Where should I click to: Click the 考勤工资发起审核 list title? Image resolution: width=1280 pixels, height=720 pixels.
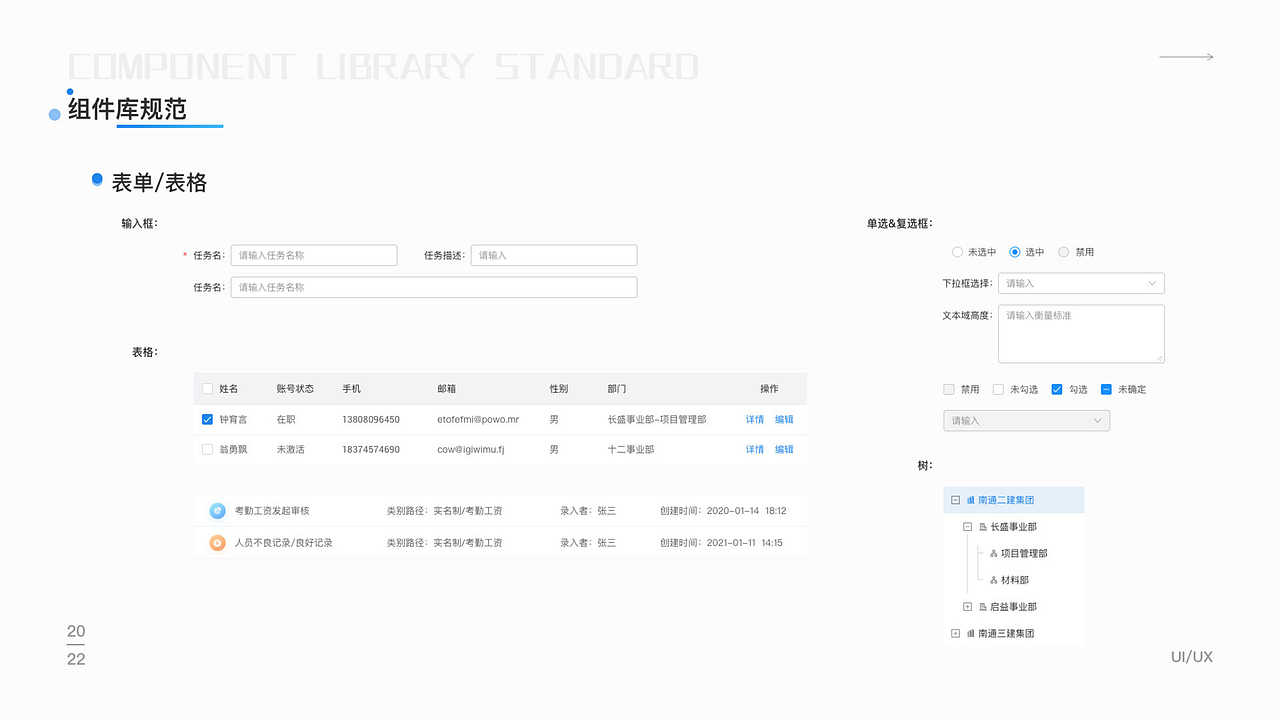(272, 511)
